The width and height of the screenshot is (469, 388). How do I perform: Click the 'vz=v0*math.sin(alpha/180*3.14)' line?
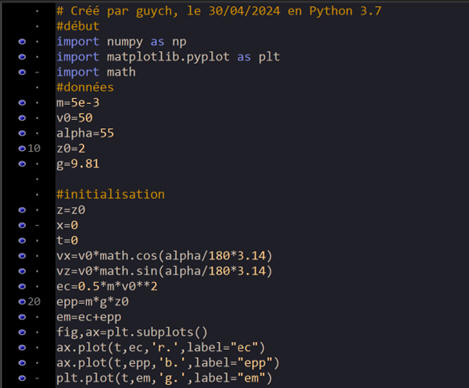(164, 271)
